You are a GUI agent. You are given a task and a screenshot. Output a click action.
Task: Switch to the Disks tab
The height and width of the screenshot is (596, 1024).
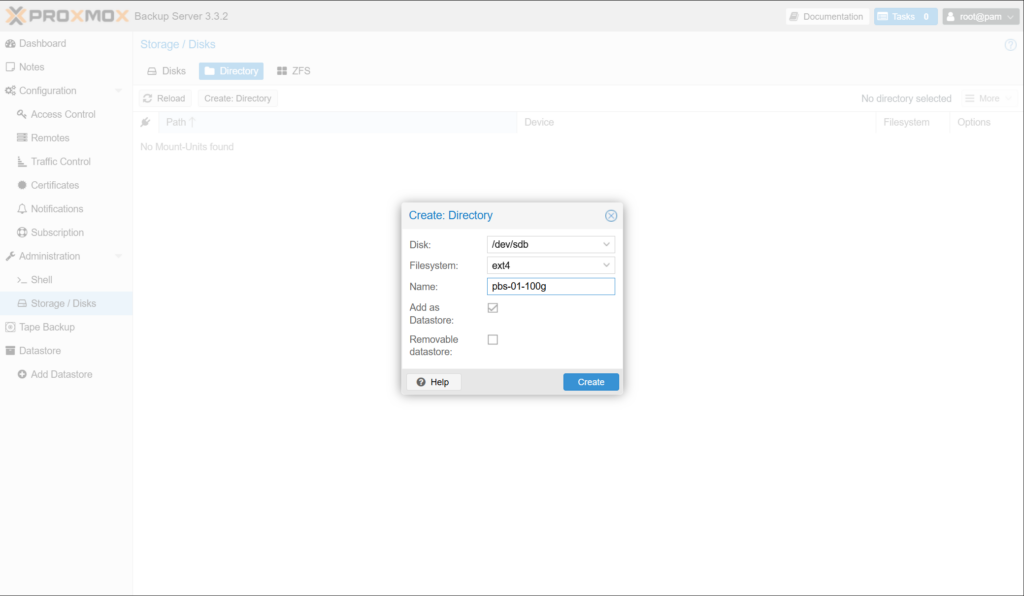point(166,71)
